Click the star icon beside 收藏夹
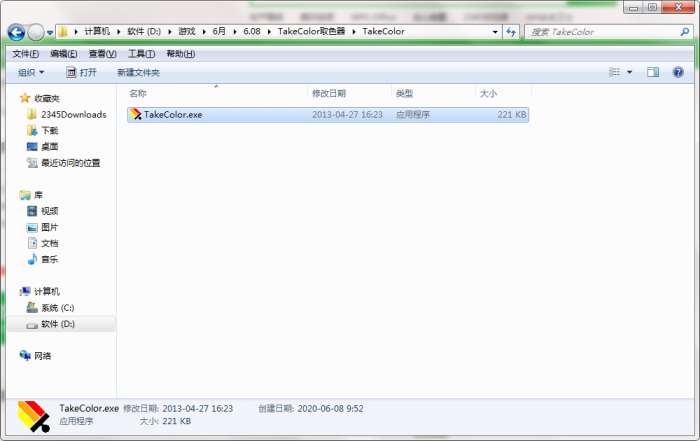This screenshot has height=441, width=700. [x=25, y=98]
